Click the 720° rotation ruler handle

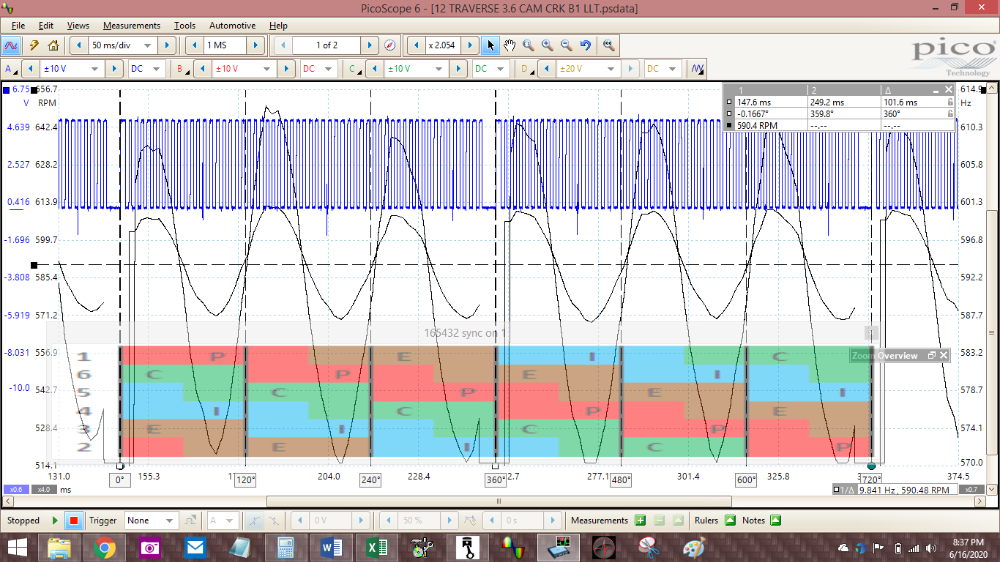click(871, 466)
